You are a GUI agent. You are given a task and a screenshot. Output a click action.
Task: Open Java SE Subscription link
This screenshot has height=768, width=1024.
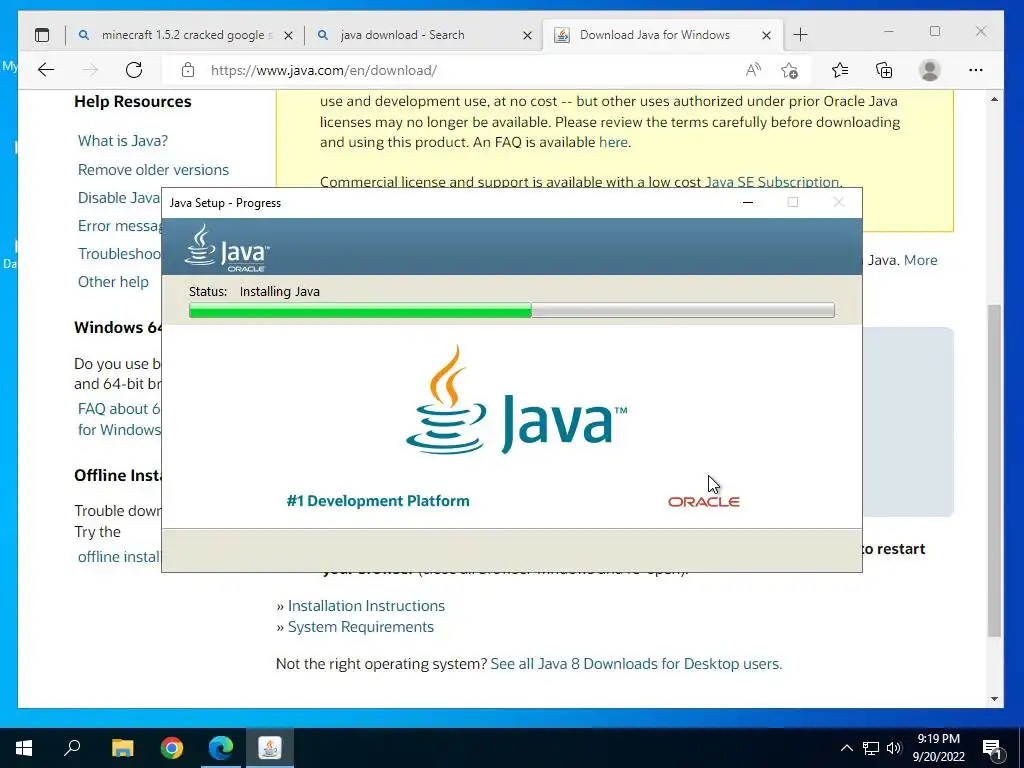[x=772, y=182]
